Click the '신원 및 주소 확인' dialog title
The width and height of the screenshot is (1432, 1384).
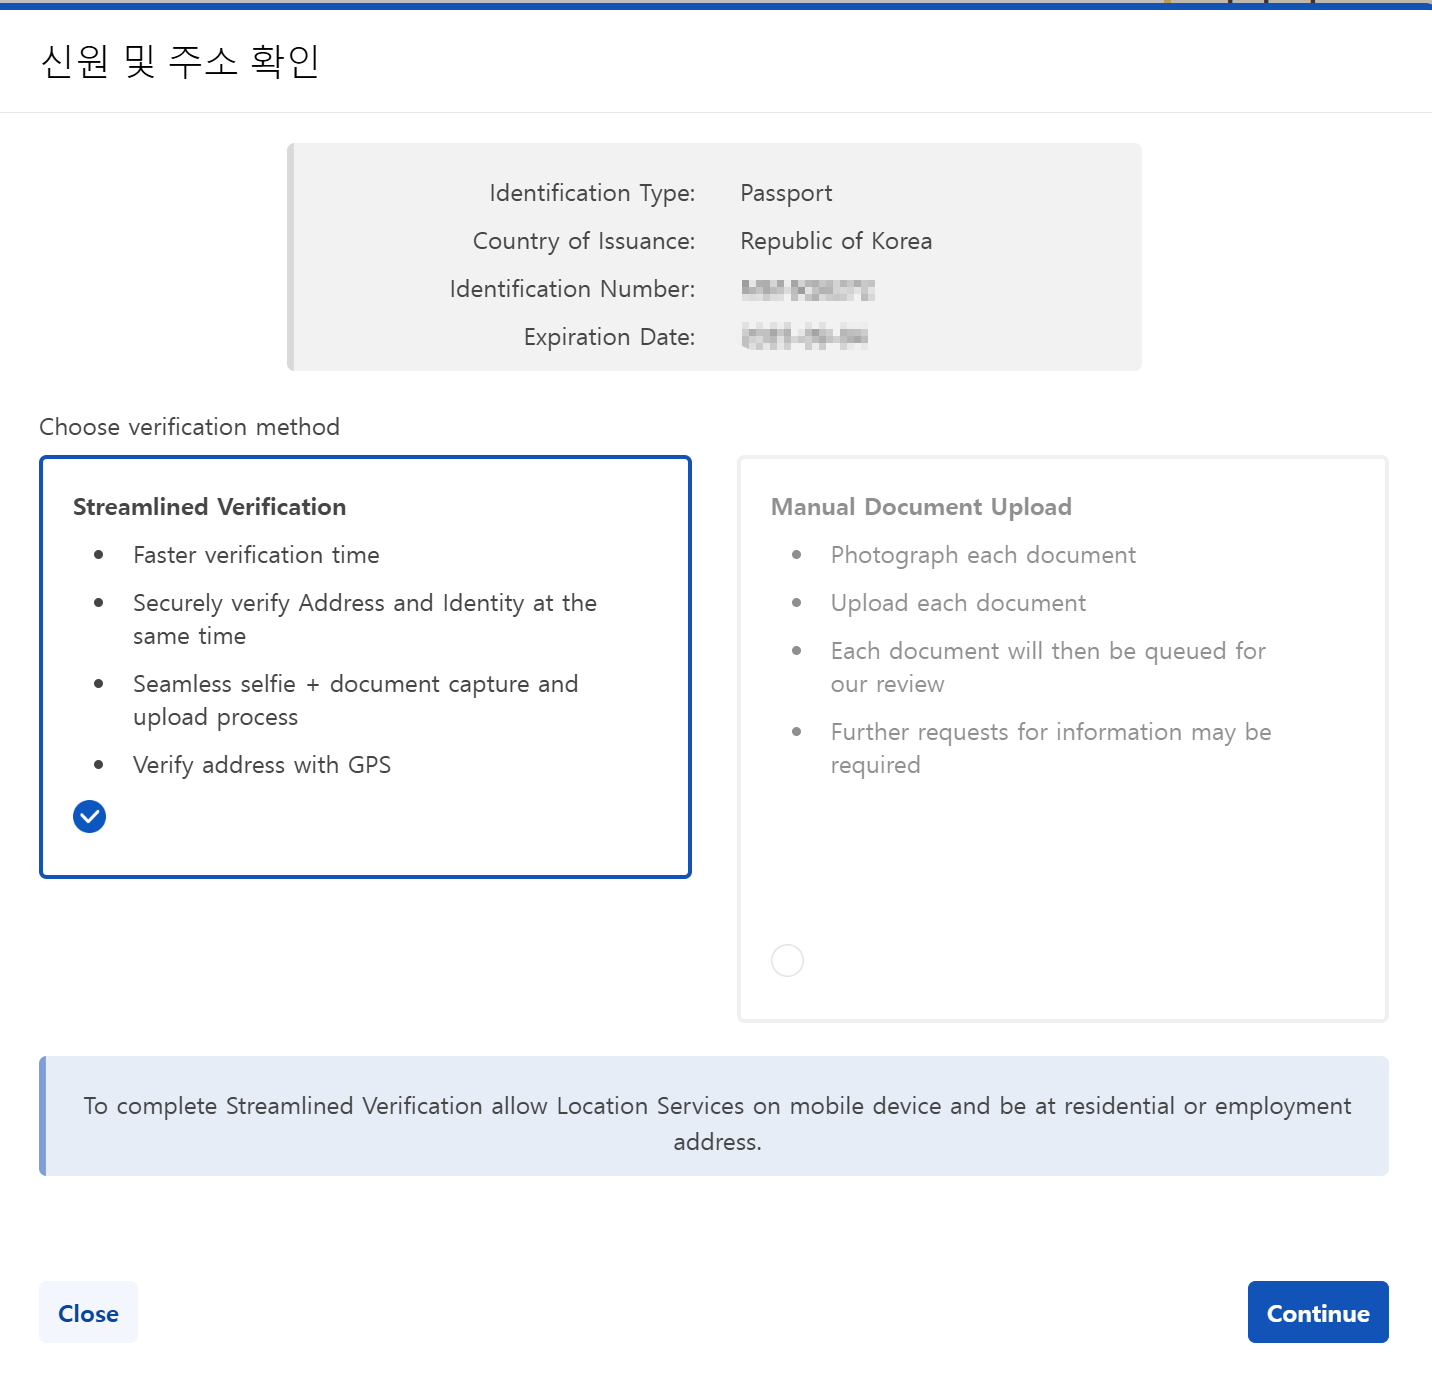tap(180, 61)
